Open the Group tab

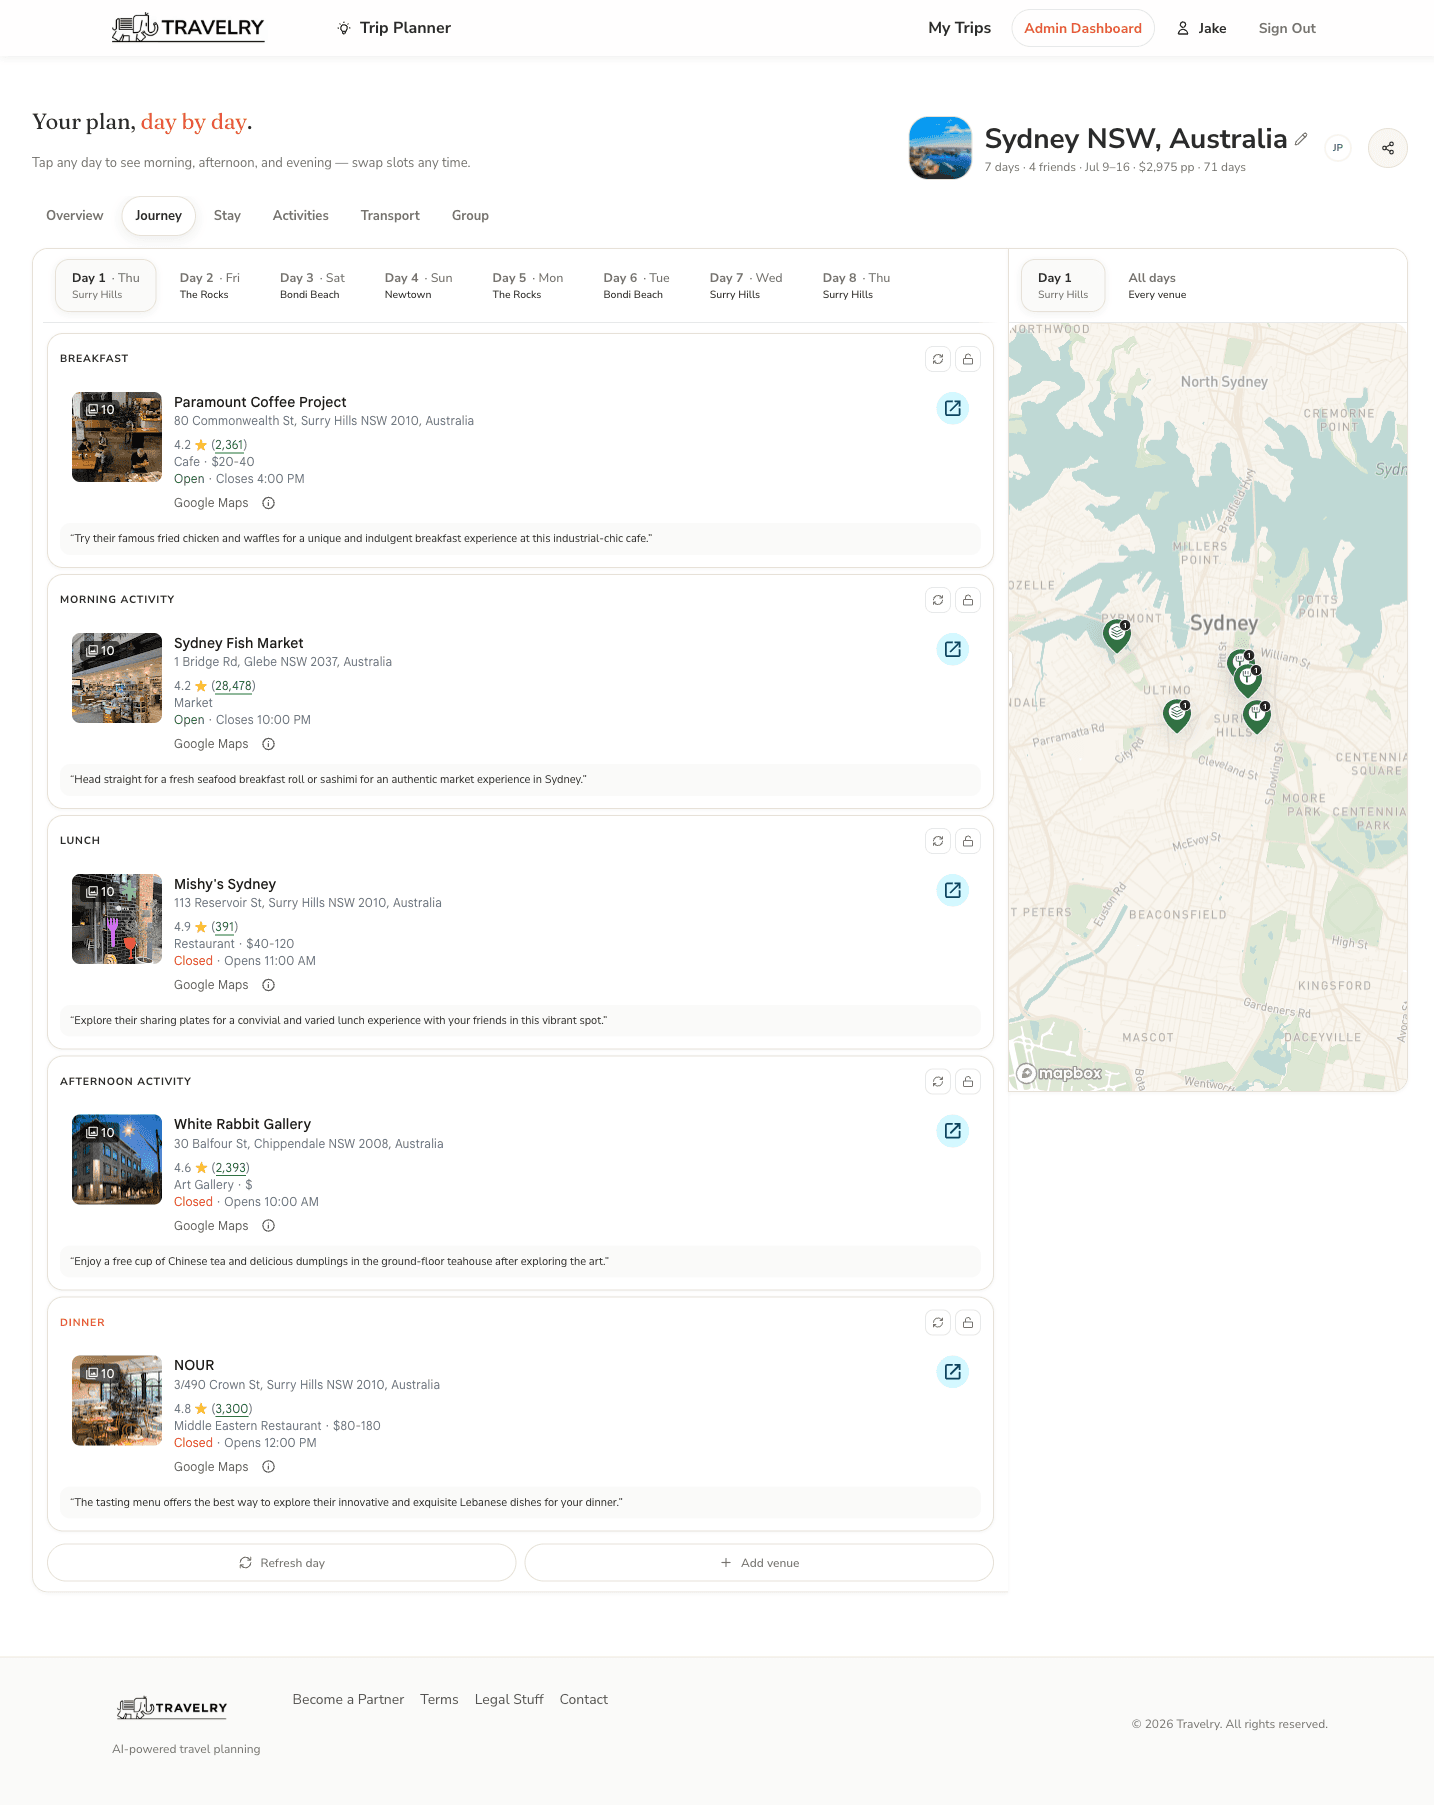click(470, 216)
